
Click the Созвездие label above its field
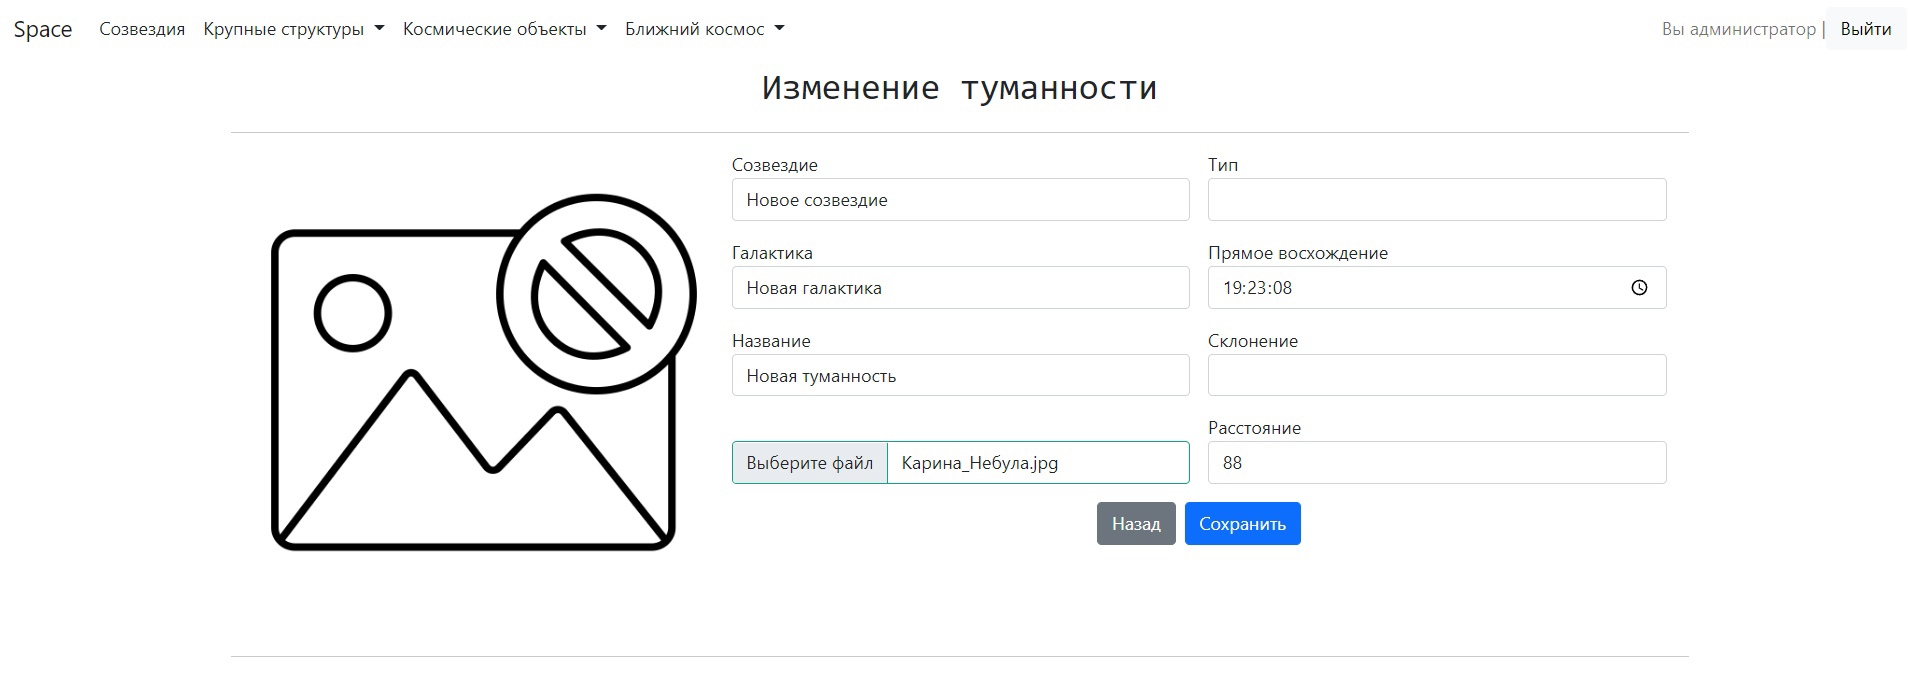pos(775,165)
